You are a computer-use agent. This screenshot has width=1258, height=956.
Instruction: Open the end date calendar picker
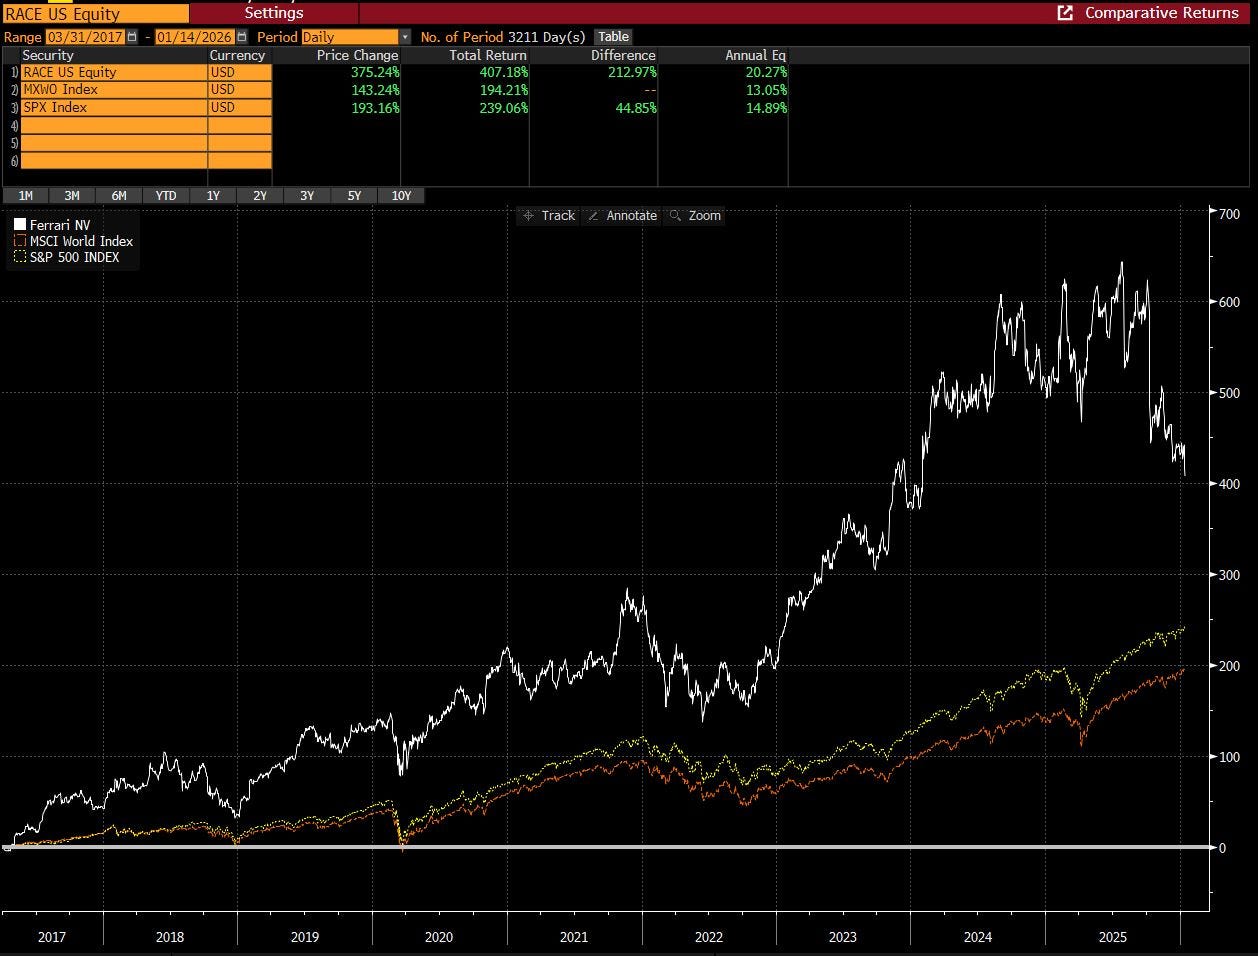coord(242,37)
